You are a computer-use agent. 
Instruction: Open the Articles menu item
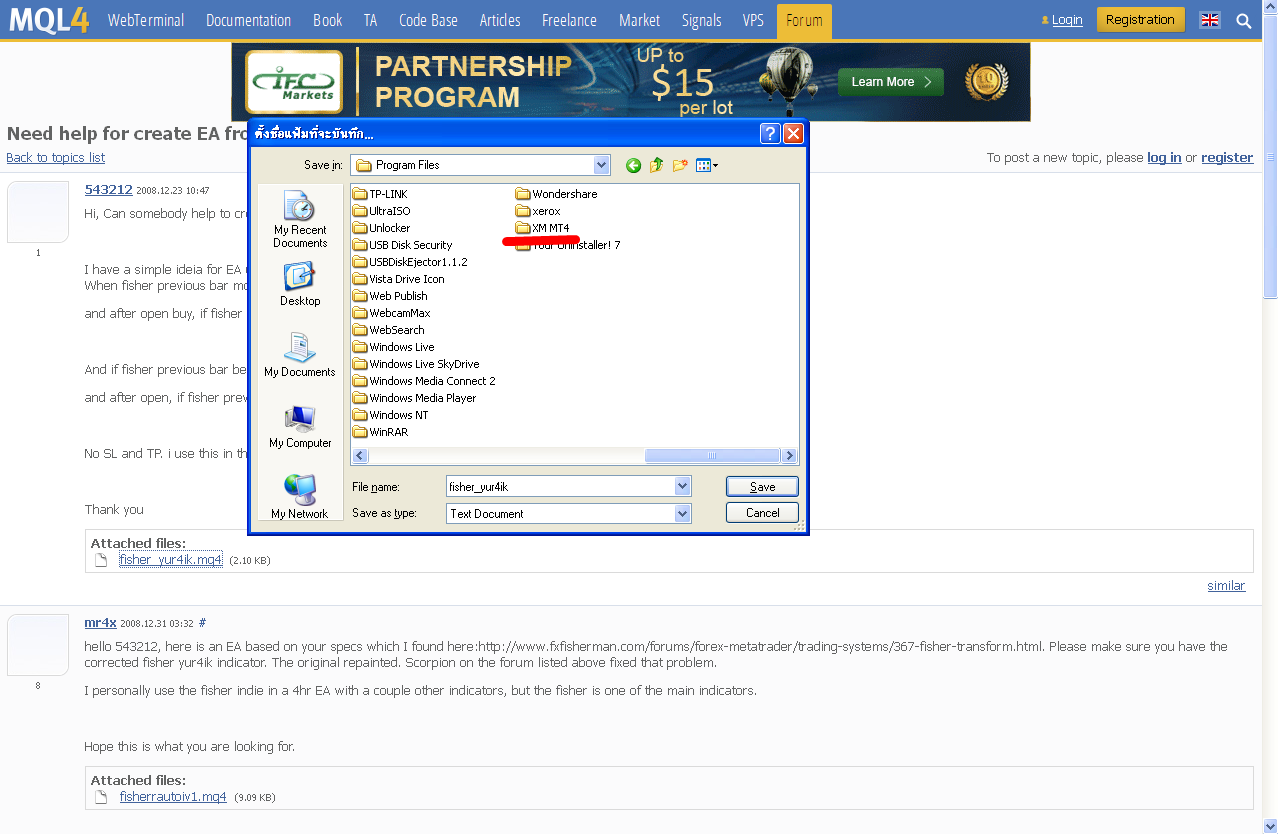pos(500,20)
